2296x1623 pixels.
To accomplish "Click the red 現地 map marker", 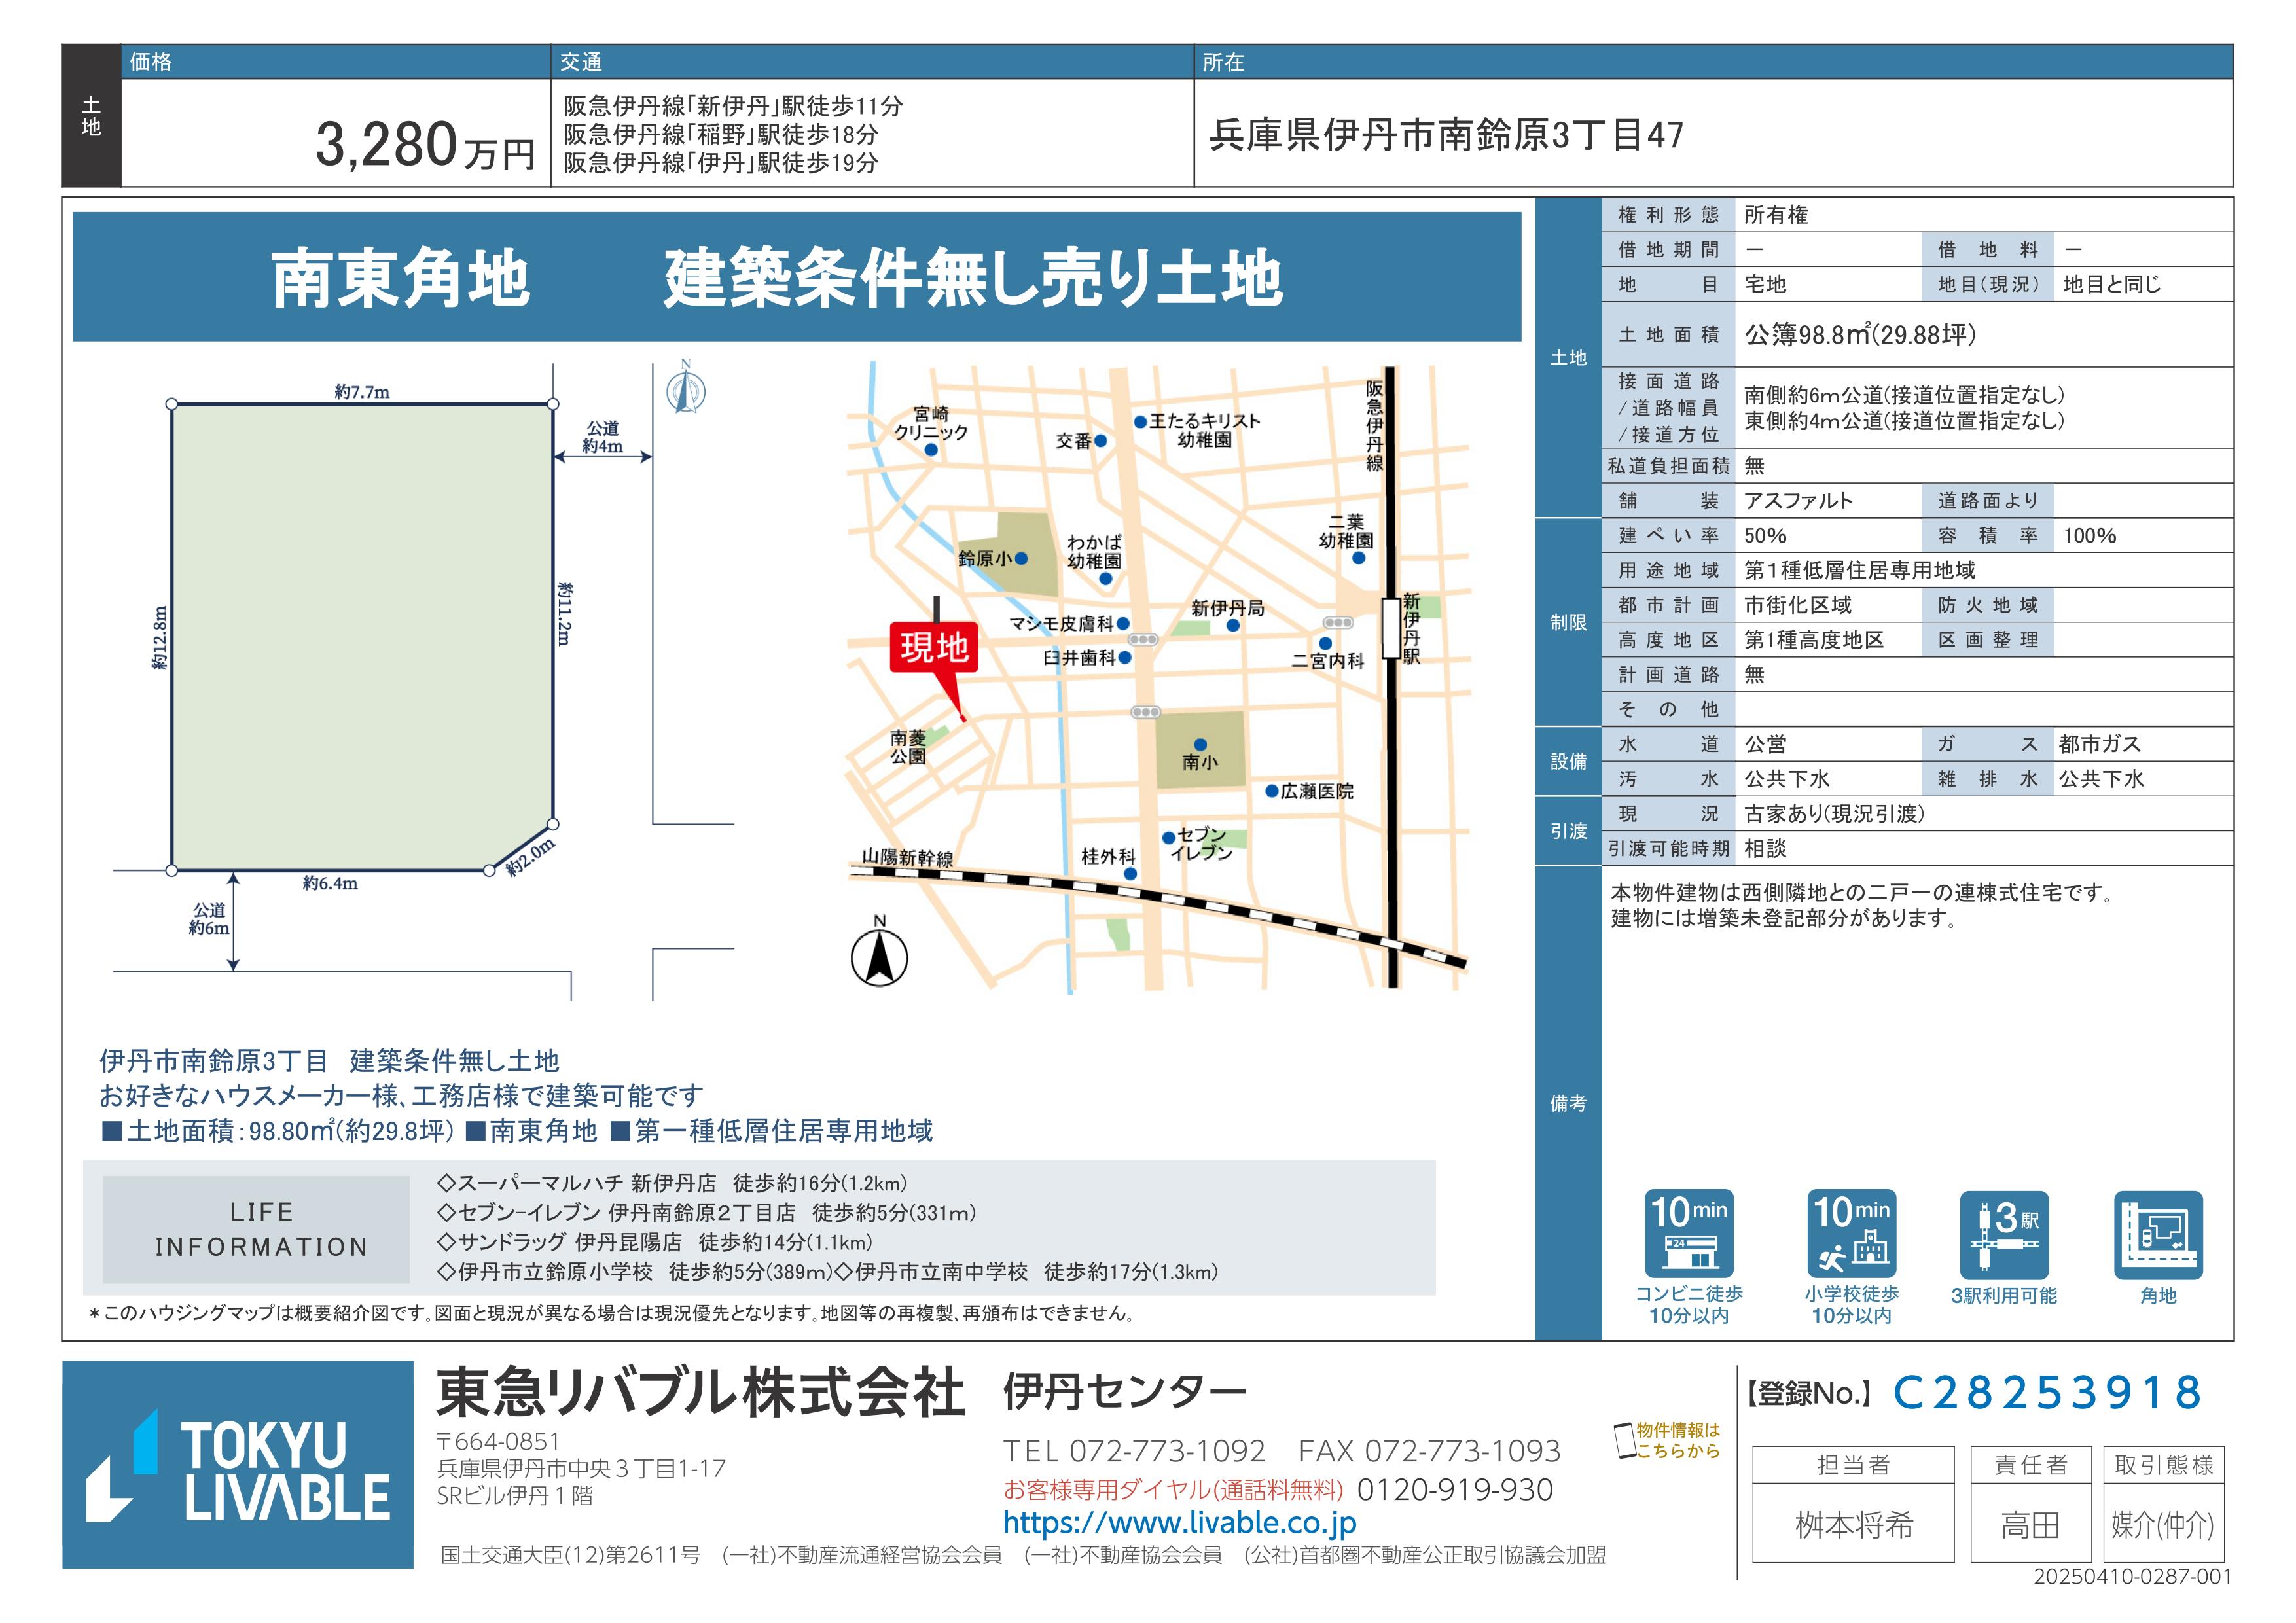I will 933,648.
